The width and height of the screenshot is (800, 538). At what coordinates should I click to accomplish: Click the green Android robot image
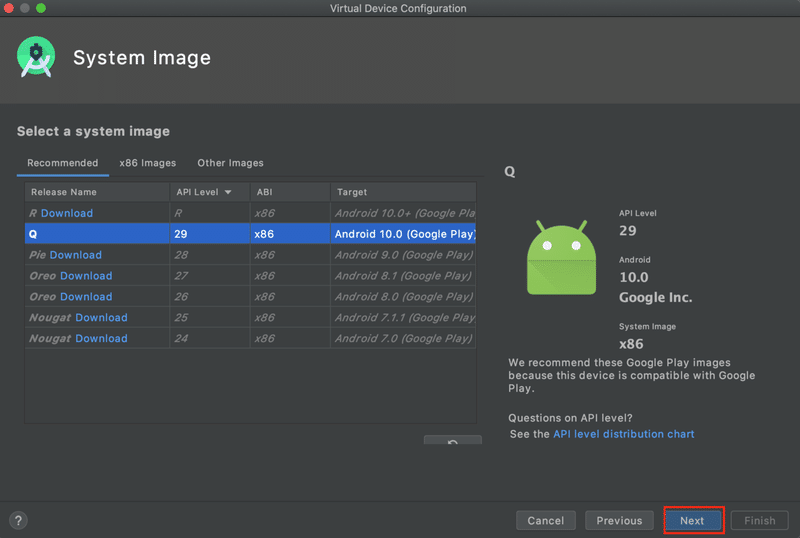561,258
